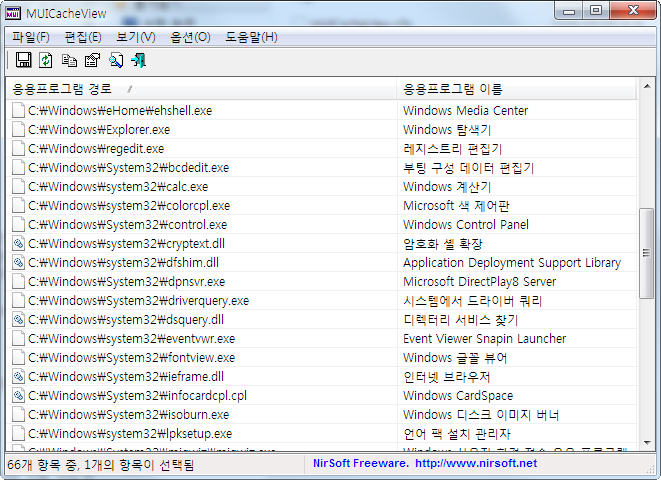Click the Copy selected items icon
Viewport: 661px width, 480px height.
coord(69,61)
